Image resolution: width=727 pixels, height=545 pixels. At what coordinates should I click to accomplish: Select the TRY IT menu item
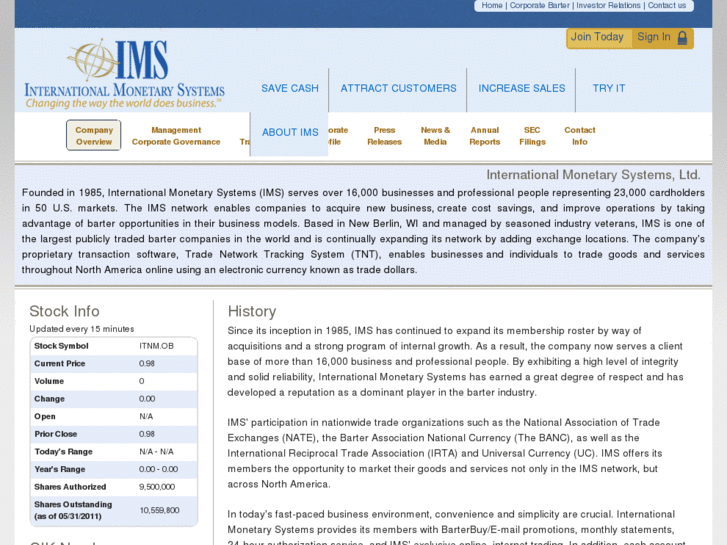coord(609,88)
